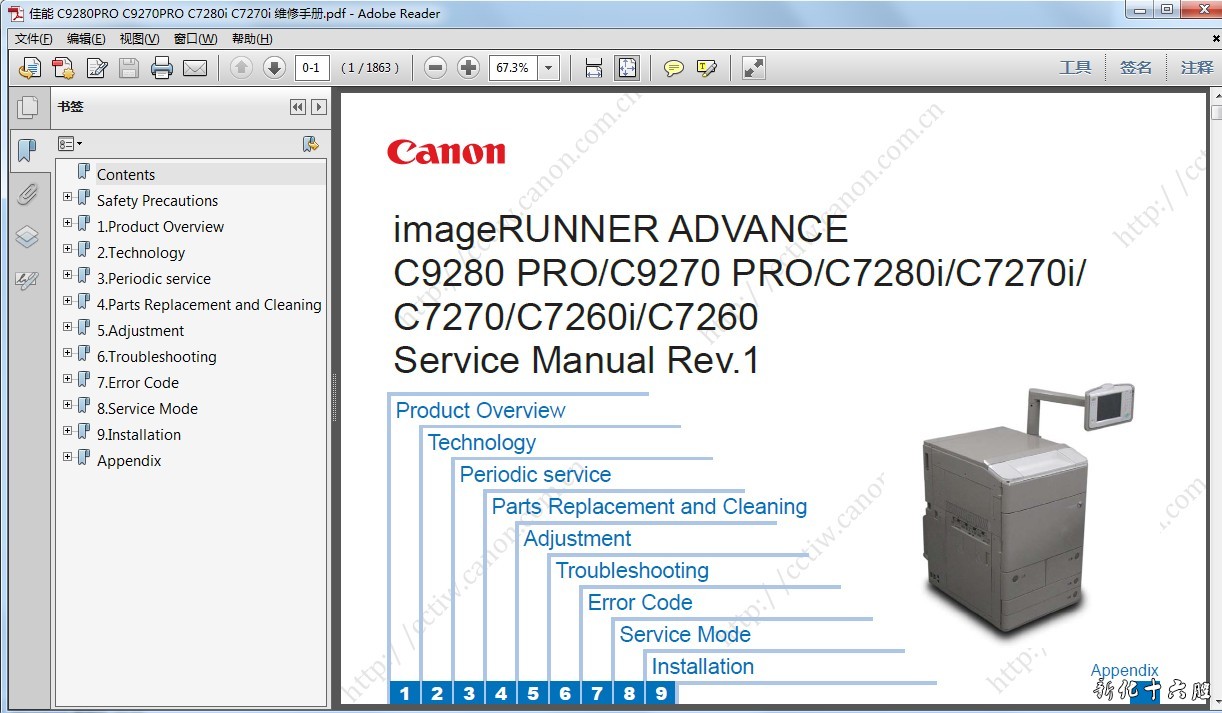Open the Layers panel icon

point(27,237)
